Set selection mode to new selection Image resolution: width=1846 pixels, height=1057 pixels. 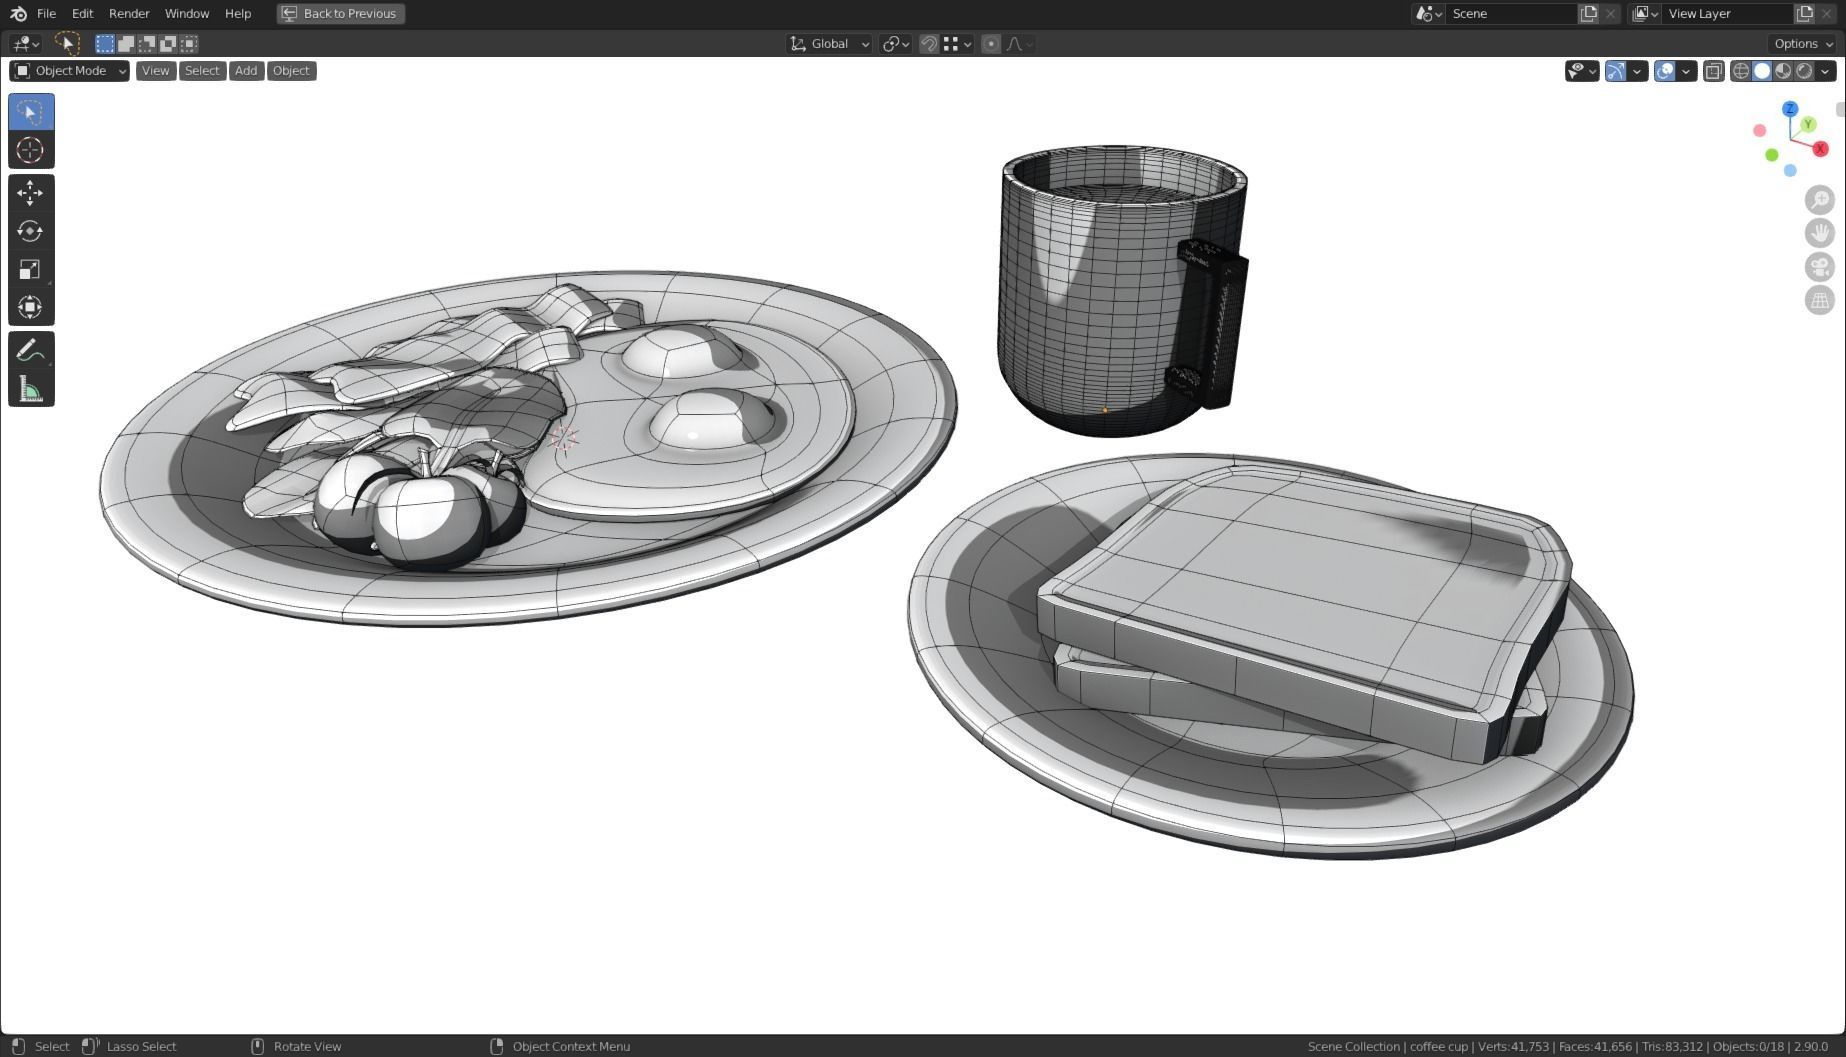point(105,43)
